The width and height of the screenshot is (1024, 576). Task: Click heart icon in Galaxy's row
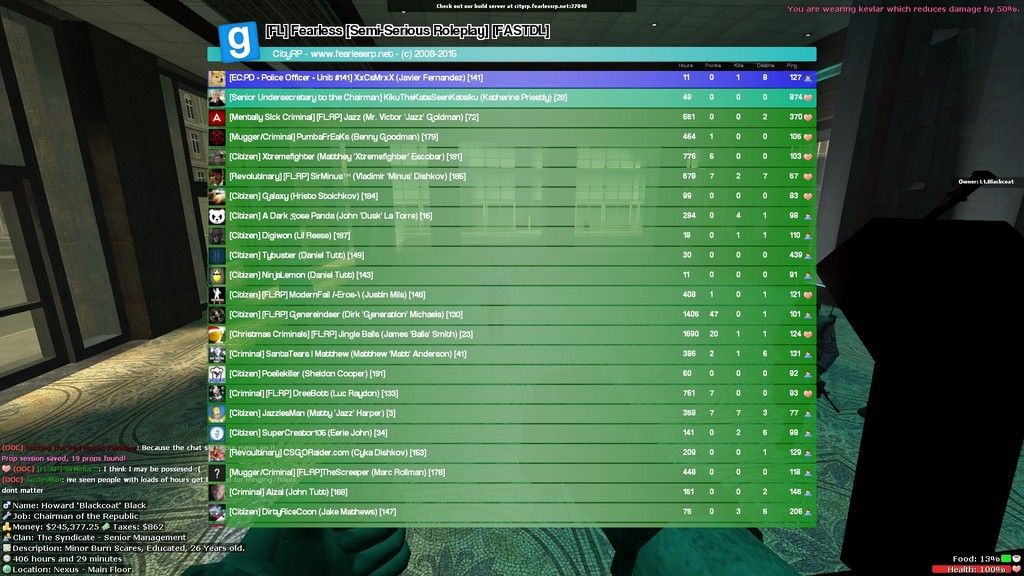808,197
